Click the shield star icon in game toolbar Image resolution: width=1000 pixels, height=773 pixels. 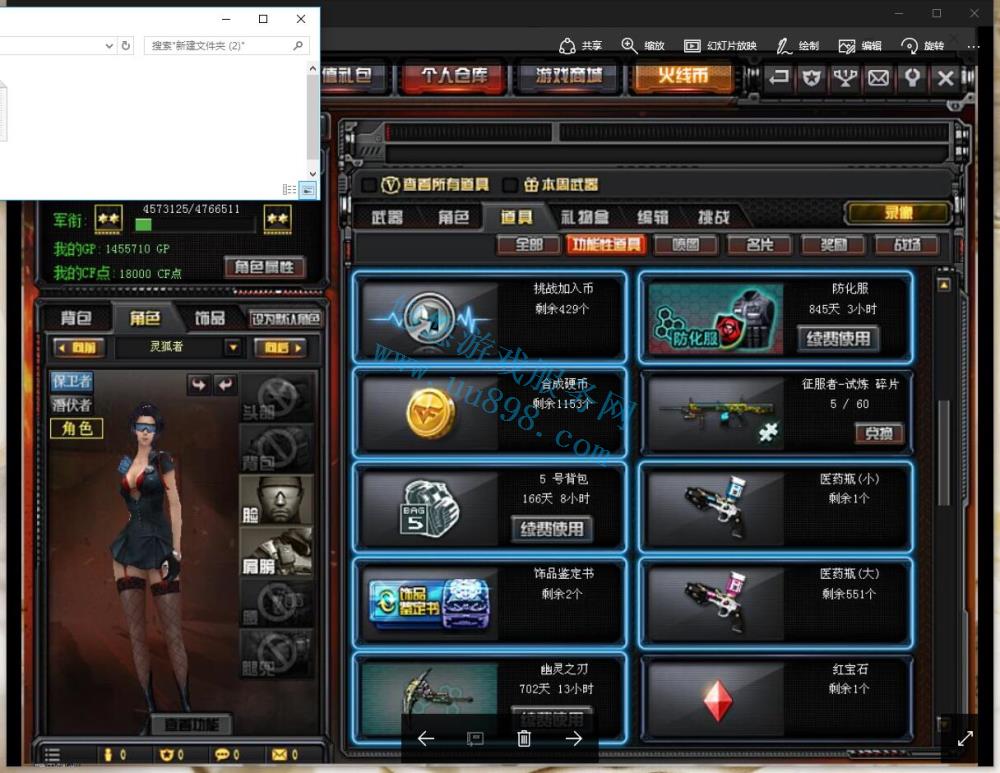click(811, 78)
